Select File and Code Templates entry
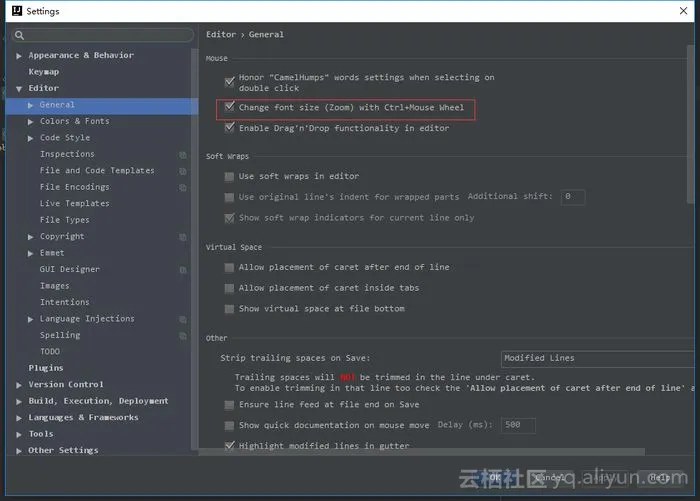This screenshot has height=501, width=700. pyautogui.click(x=97, y=171)
